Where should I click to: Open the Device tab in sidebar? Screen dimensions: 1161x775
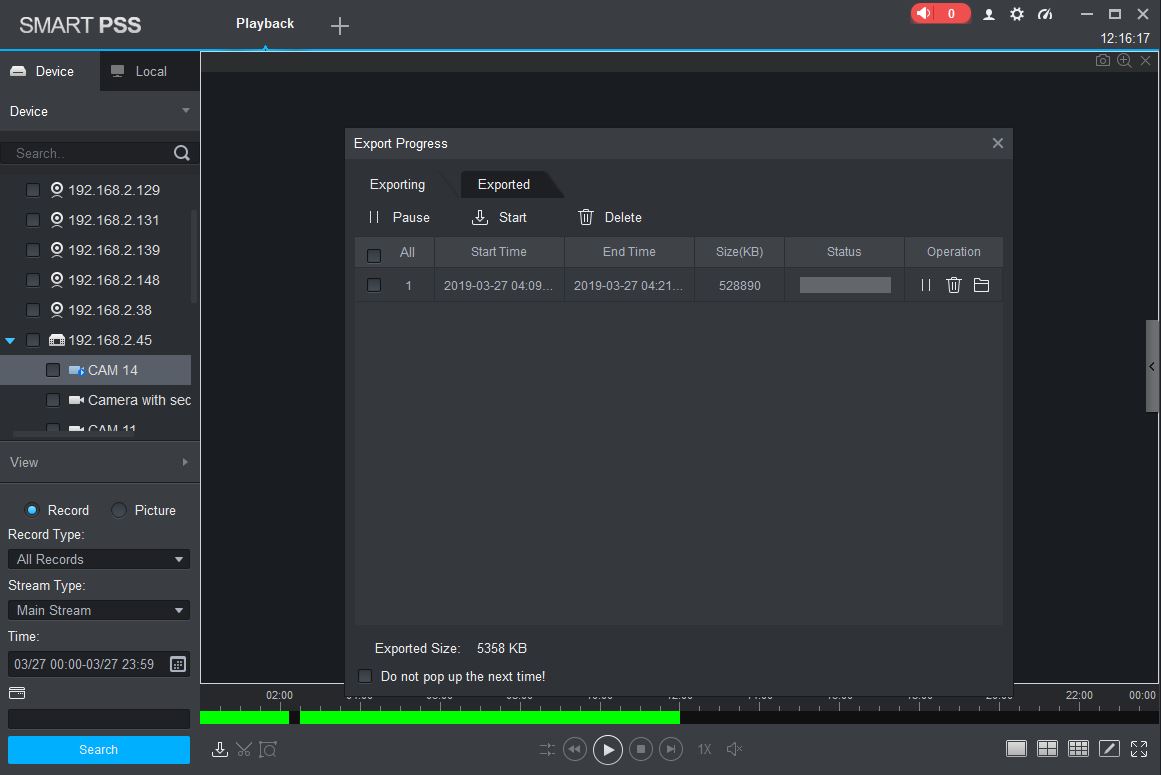pos(50,71)
